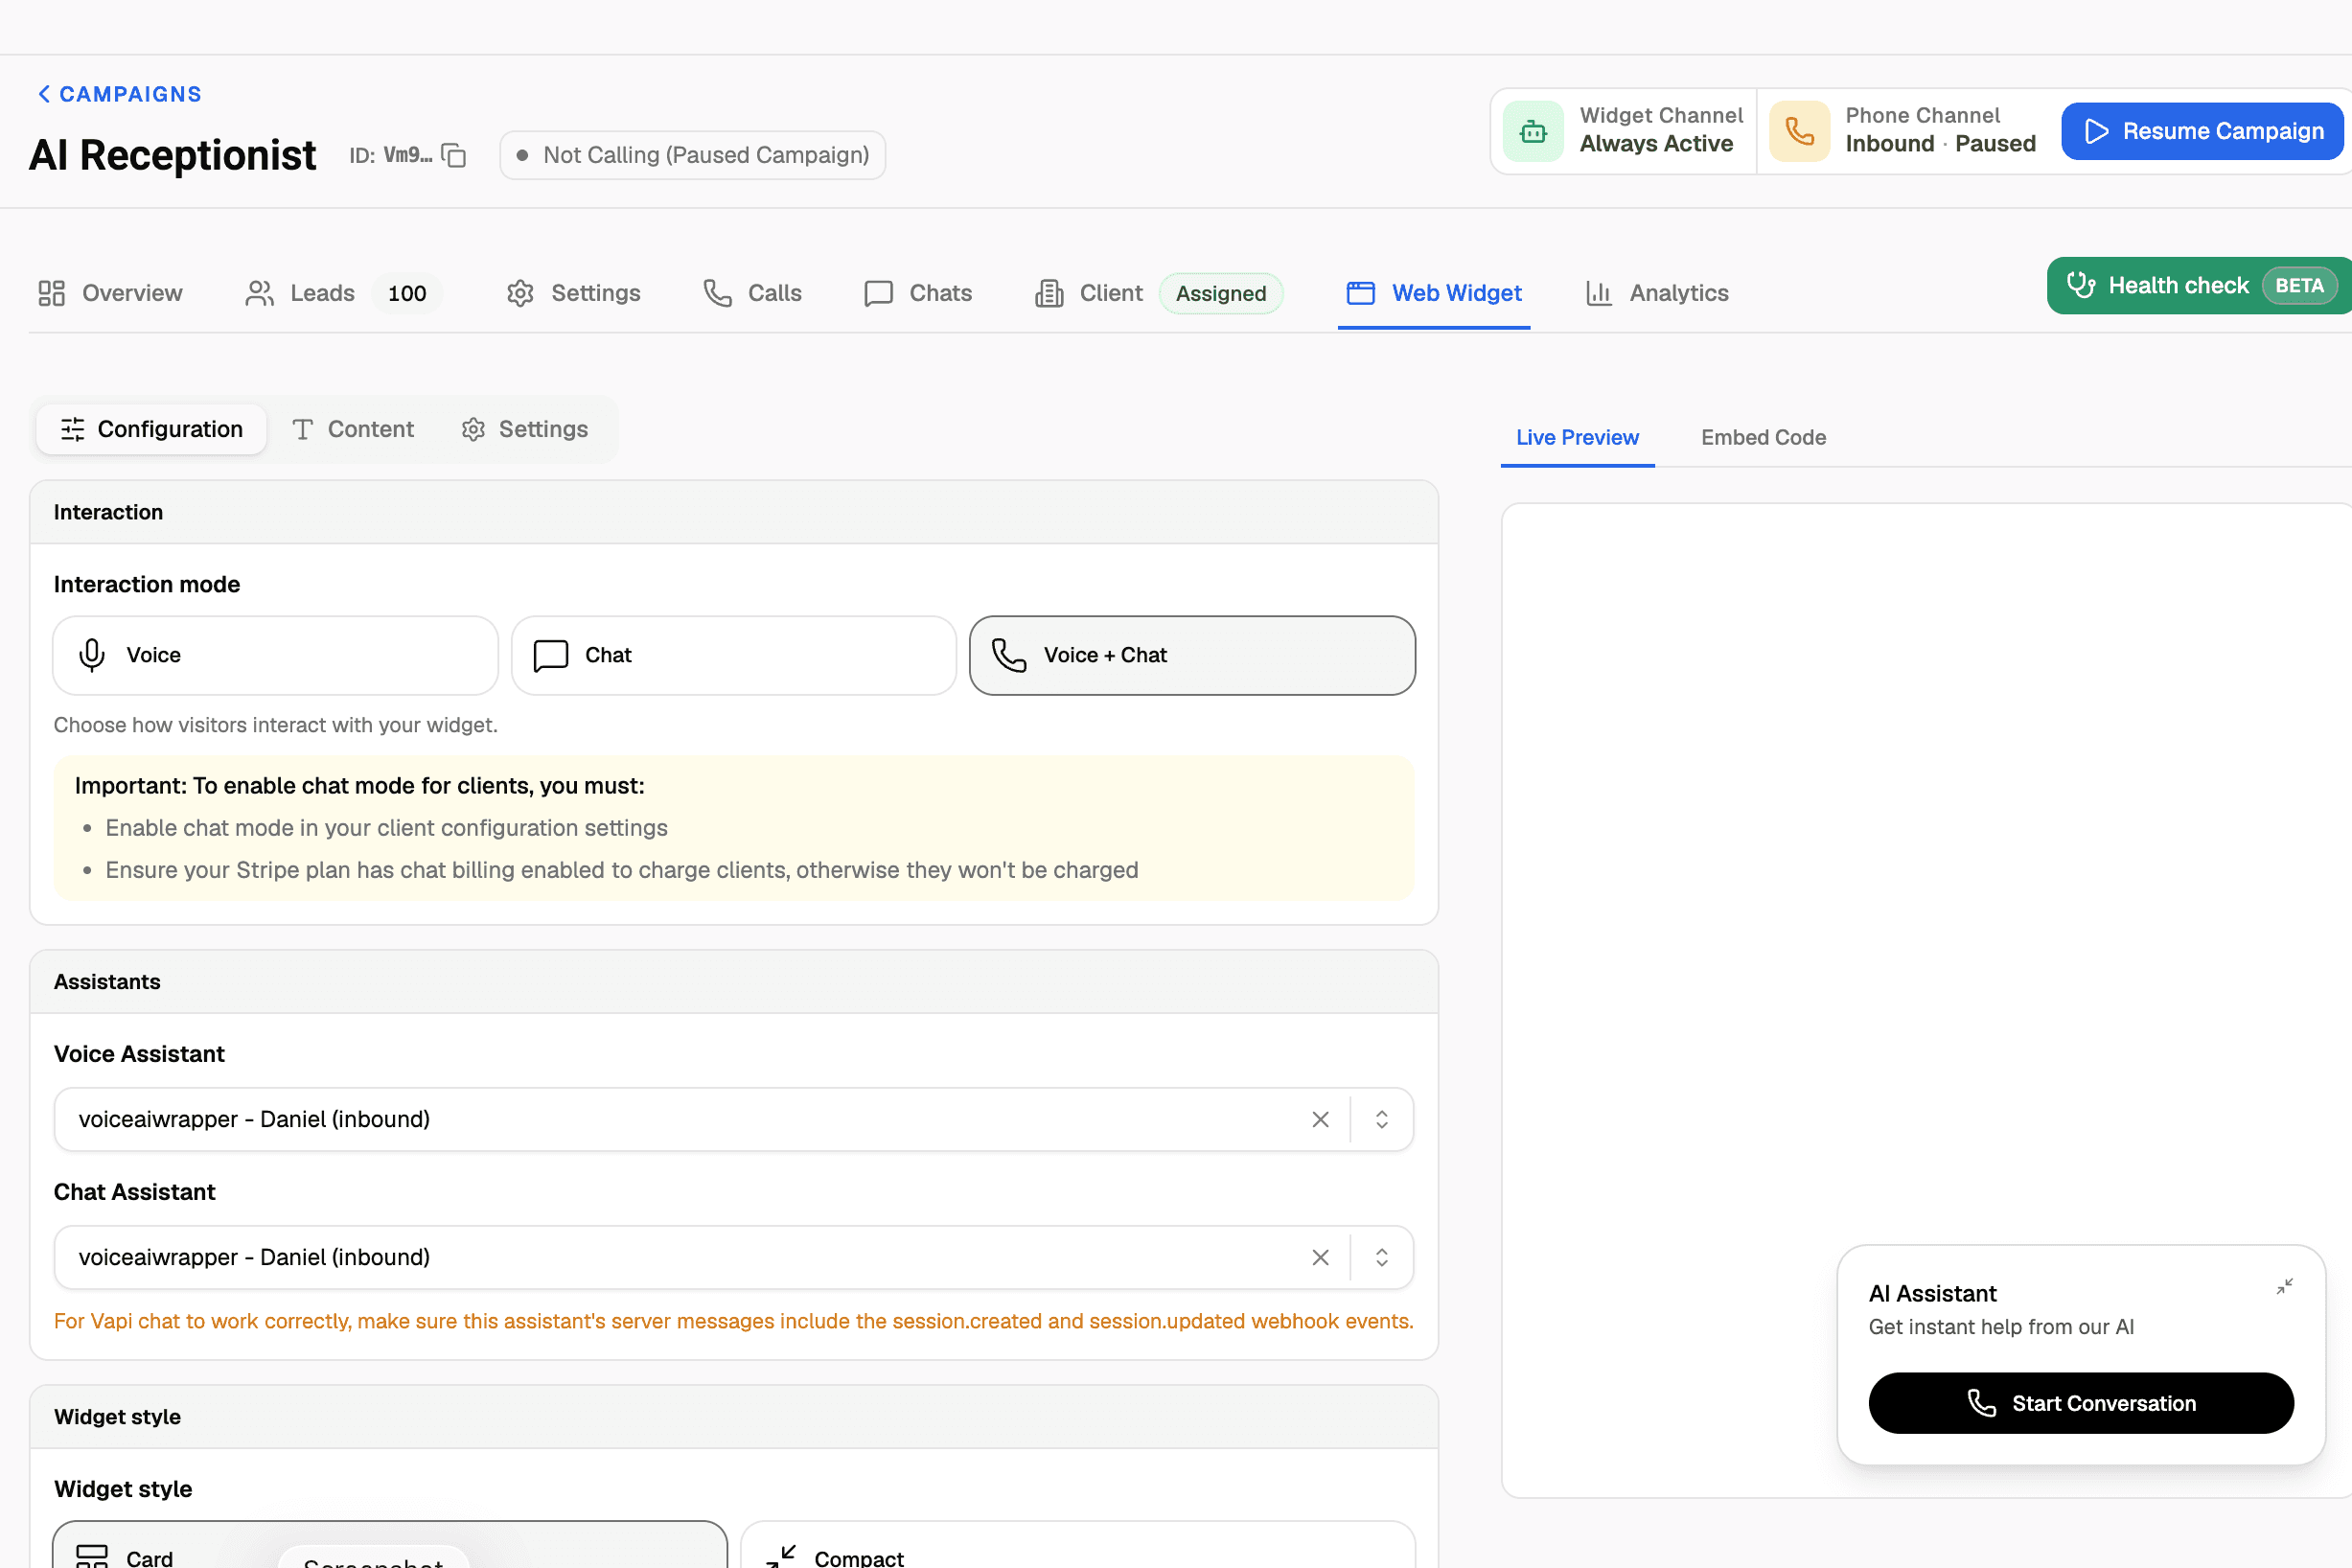Click the Interaction section header
2352x1568 pixels.
pyautogui.click(x=734, y=512)
